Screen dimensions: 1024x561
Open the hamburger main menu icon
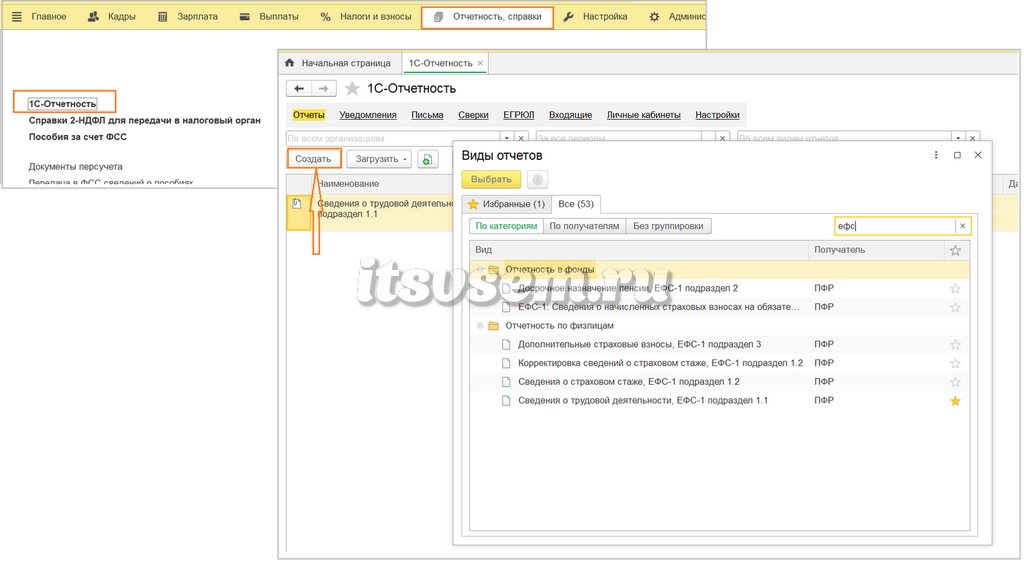pyautogui.click(x=17, y=16)
